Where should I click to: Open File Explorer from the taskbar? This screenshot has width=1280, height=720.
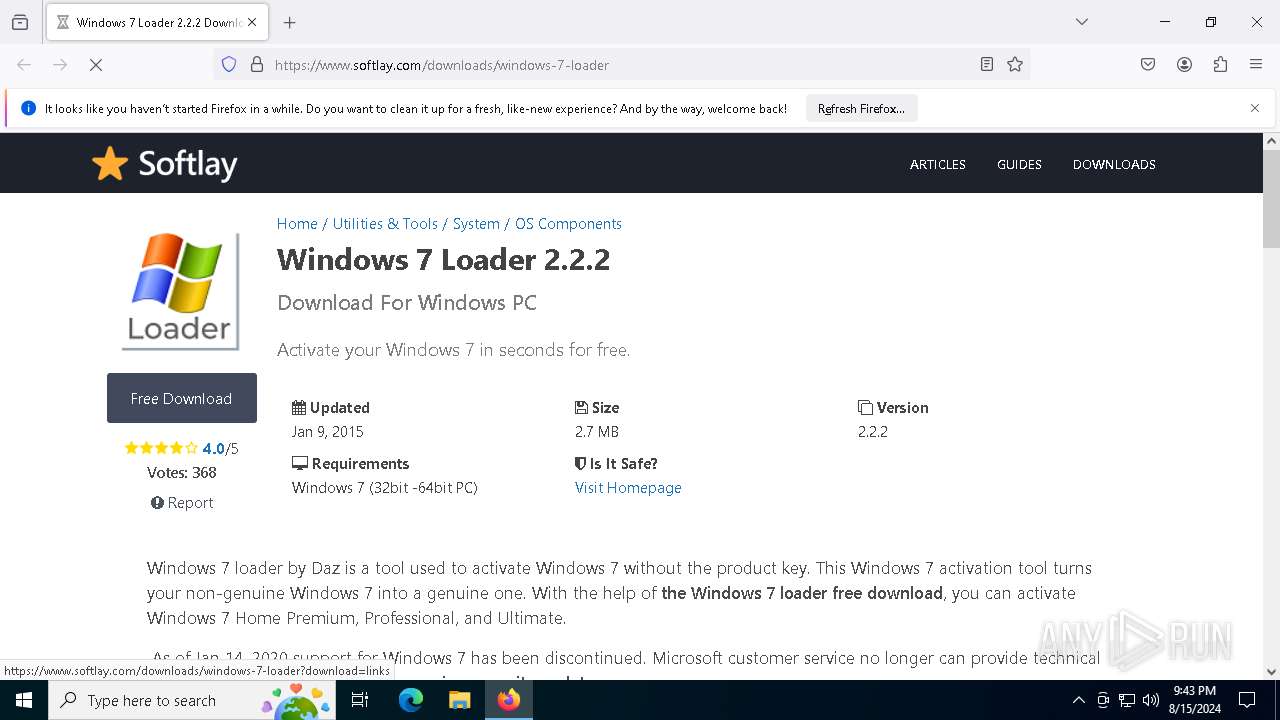pyautogui.click(x=459, y=700)
